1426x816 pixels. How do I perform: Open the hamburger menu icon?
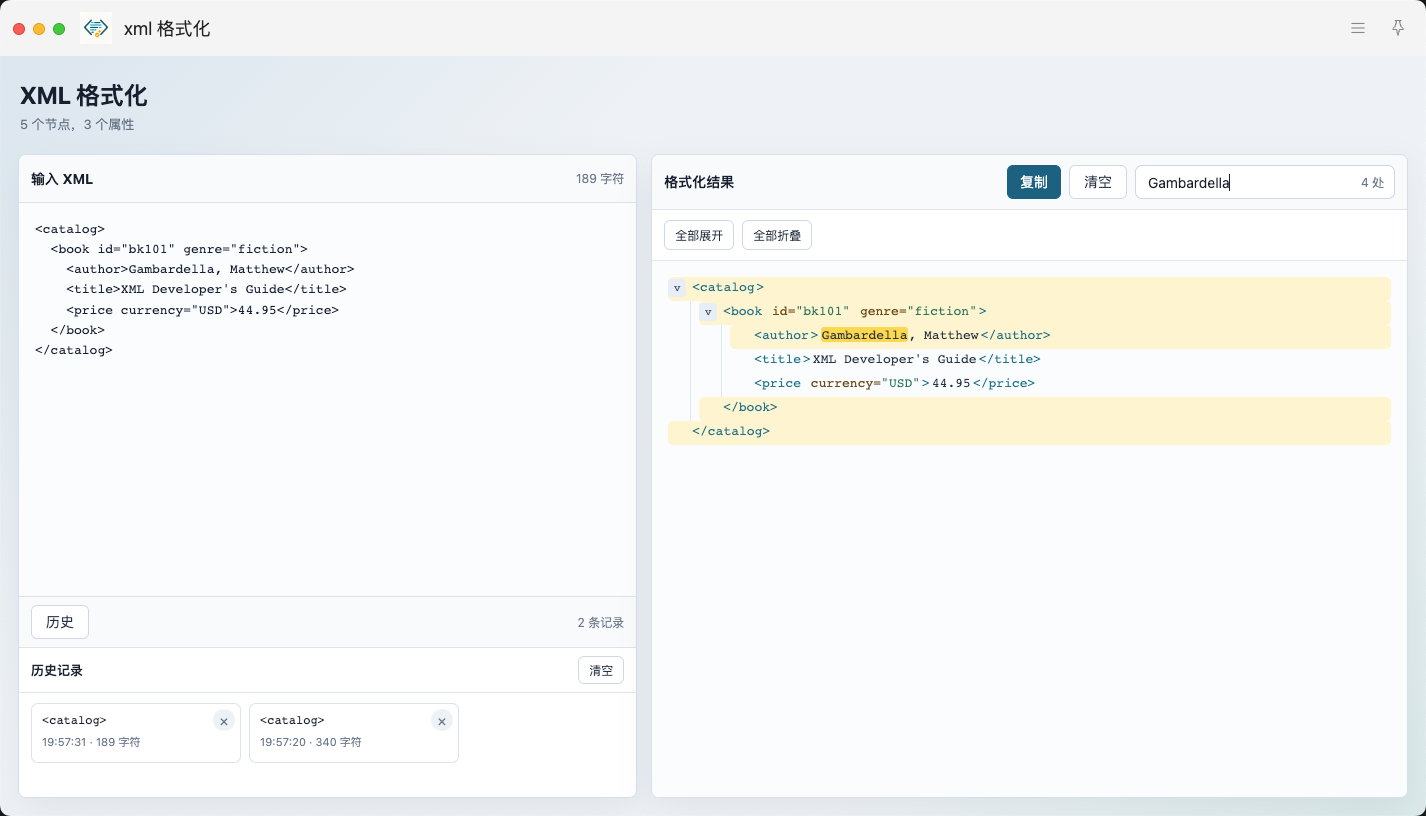(x=1358, y=28)
